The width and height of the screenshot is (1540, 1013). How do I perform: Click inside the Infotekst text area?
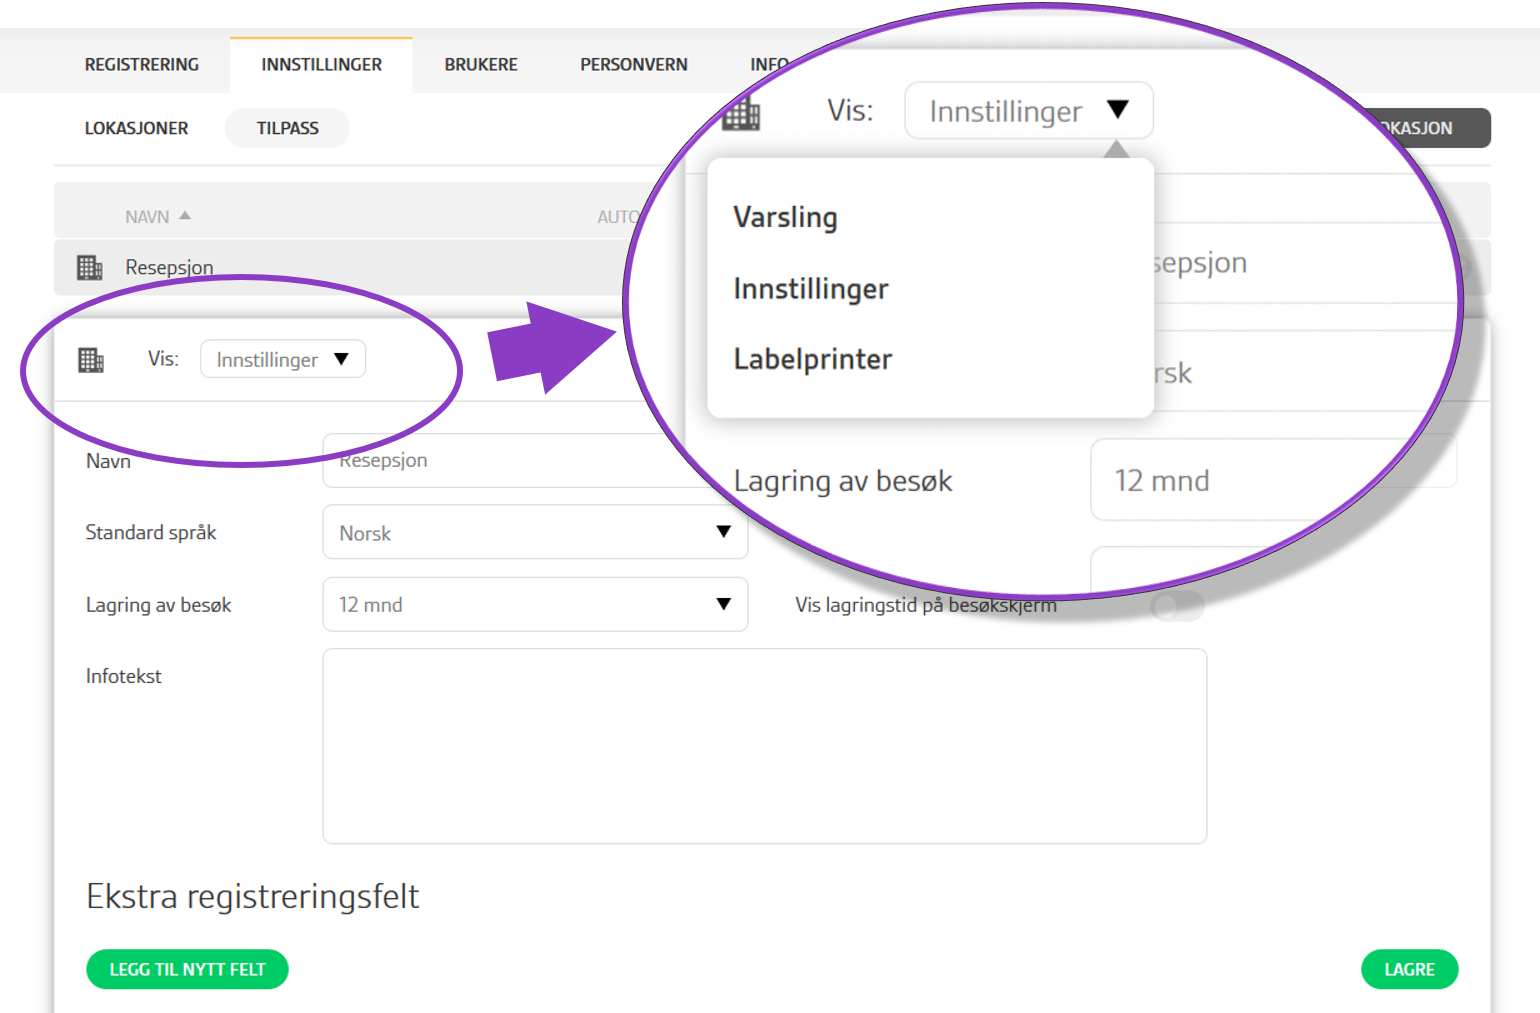pyautogui.click(x=765, y=746)
